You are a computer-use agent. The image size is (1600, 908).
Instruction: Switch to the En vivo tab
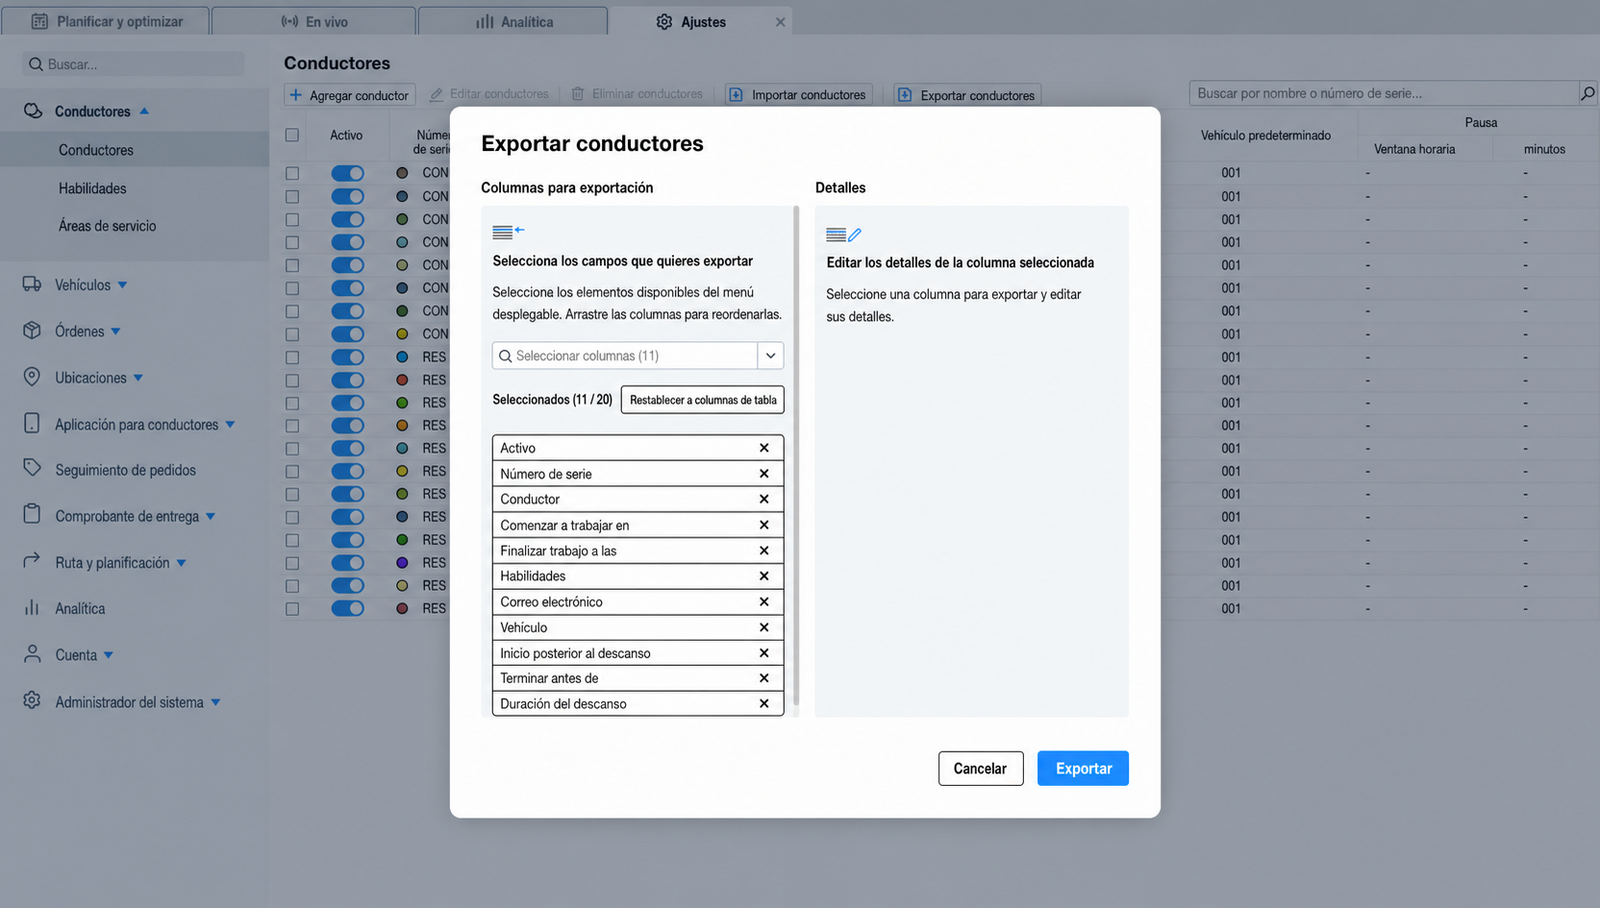pyautogui.click(x=314, y=21)
